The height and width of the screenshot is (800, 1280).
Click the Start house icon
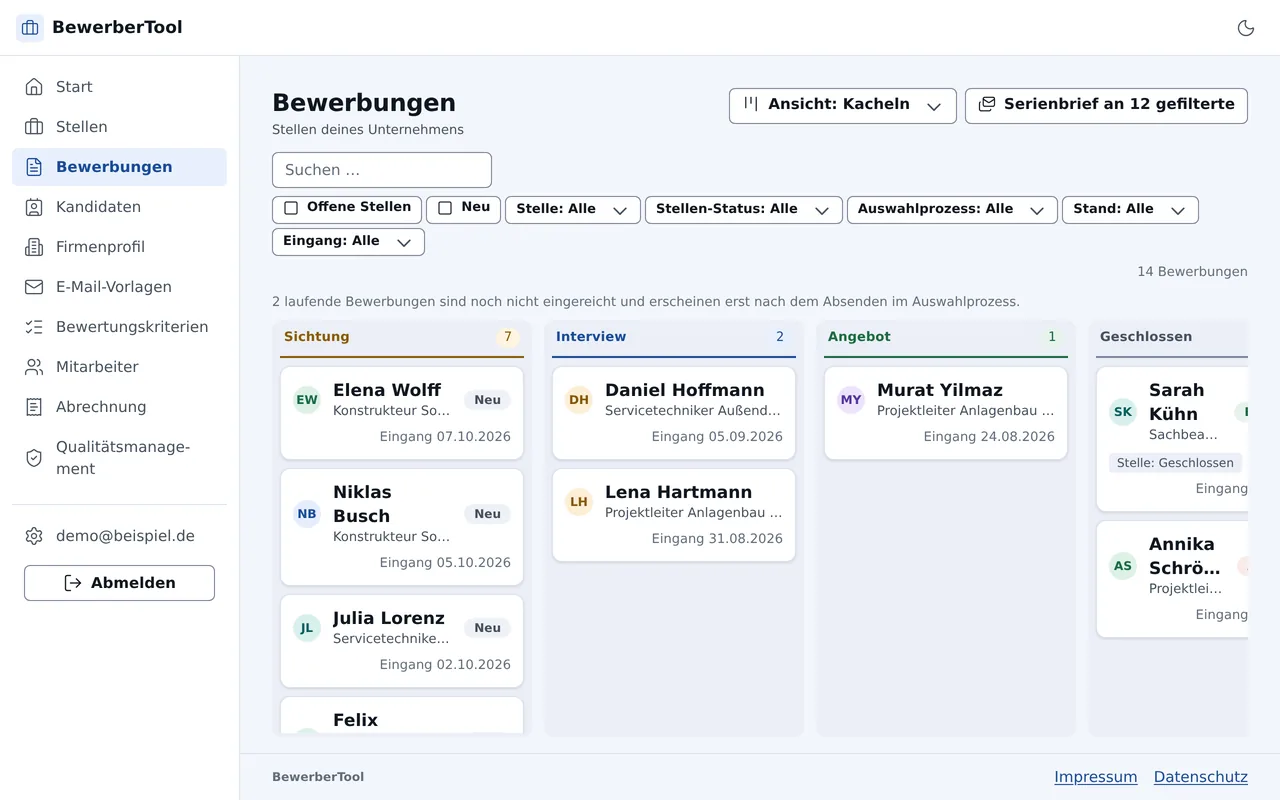34,87
